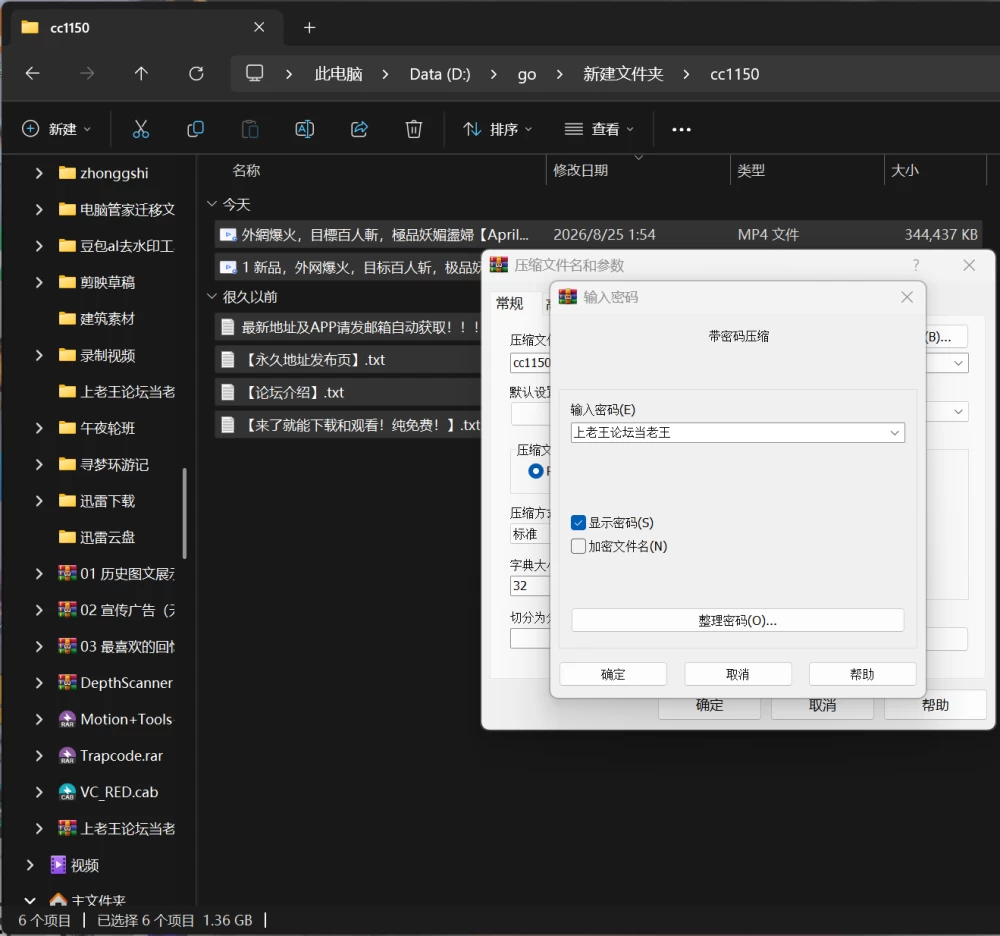
Task: Click the 取消 button of 压缩文件名和参数 dialog
Action: point(822,706)
